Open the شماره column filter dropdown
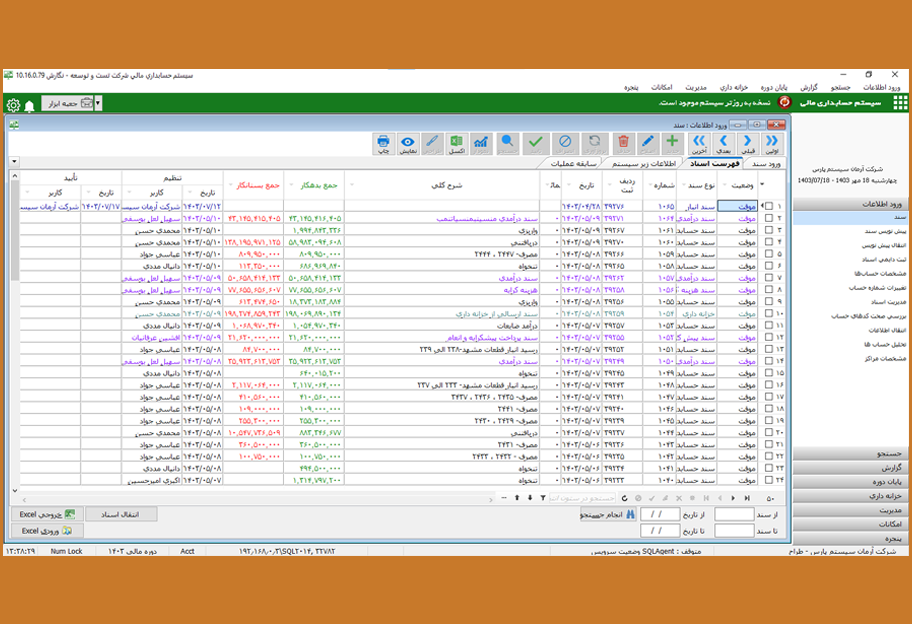The height and width of the screenshot is (624, 912). pyautogui.click(x=650, y=186)
